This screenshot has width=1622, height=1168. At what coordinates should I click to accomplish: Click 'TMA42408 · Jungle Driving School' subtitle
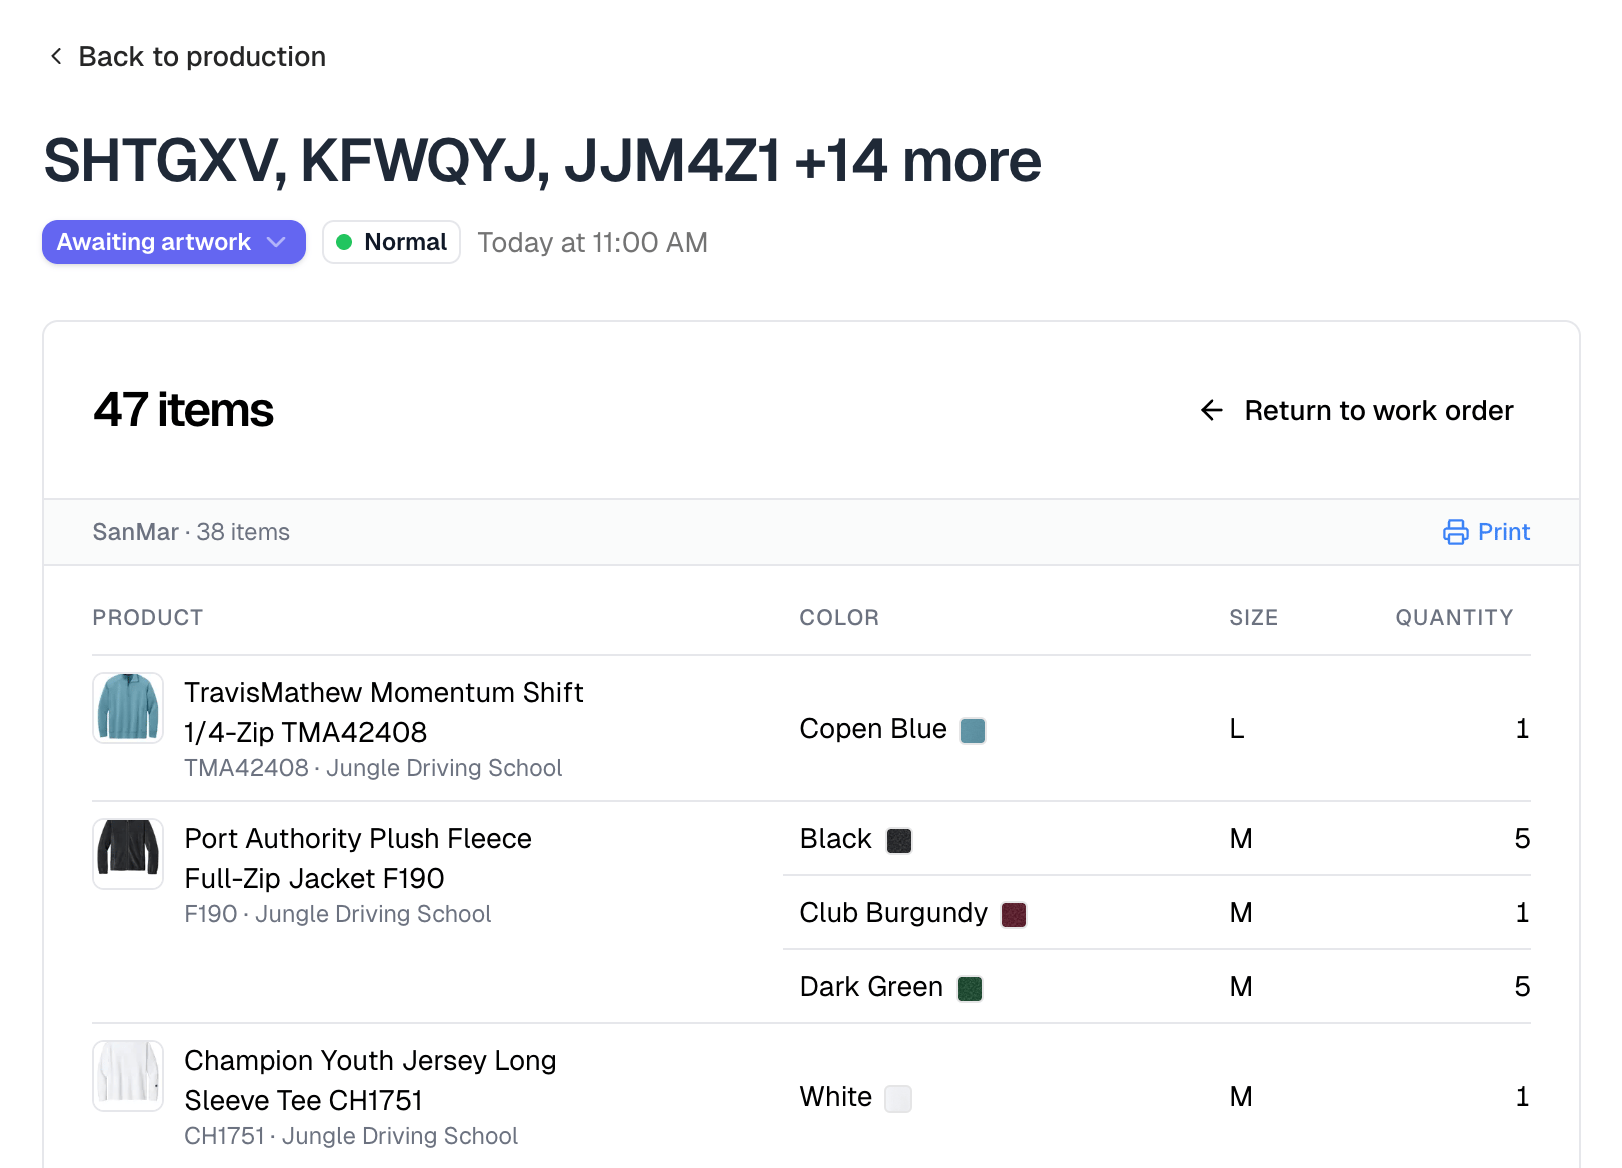pos(373,768)
